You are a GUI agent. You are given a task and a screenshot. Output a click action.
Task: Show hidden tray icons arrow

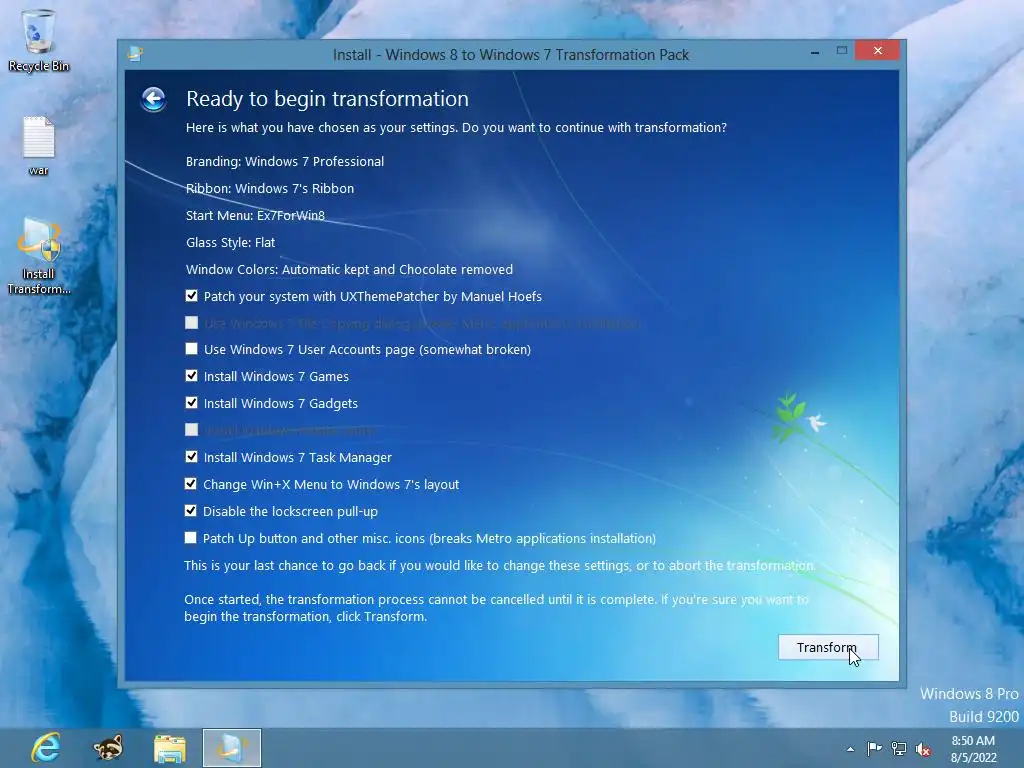tap(850, 749)
